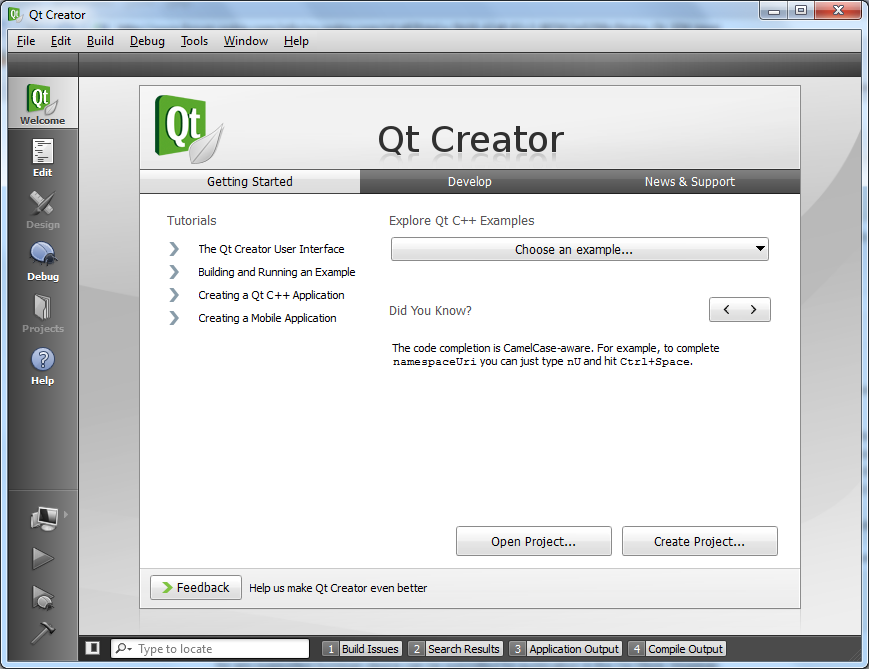Select the Getting Started tab
869x669 pixels.
[x=250, y=182]
